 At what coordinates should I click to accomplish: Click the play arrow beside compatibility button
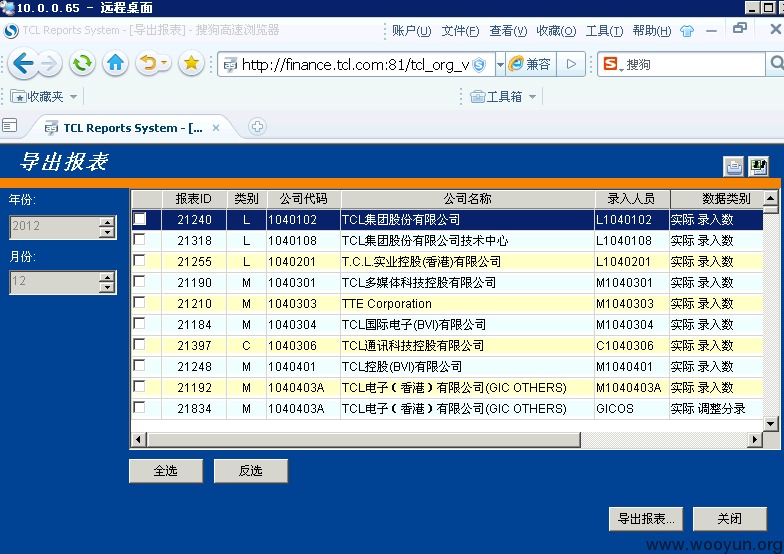(x=571, y=64)
